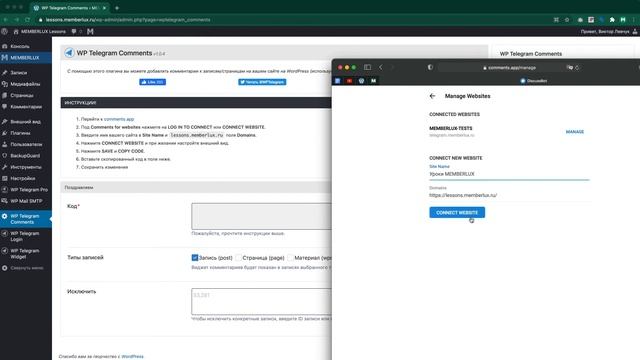Click the CONNECT WEBSITE button
This screenshot has width=640, height=360.
[457, 212]
